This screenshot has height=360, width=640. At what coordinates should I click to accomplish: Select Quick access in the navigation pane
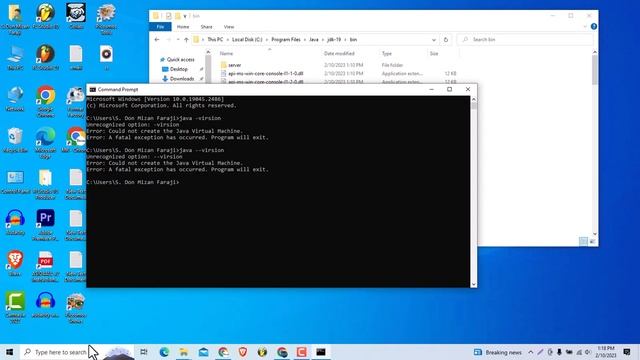click(x=180, y=60)
